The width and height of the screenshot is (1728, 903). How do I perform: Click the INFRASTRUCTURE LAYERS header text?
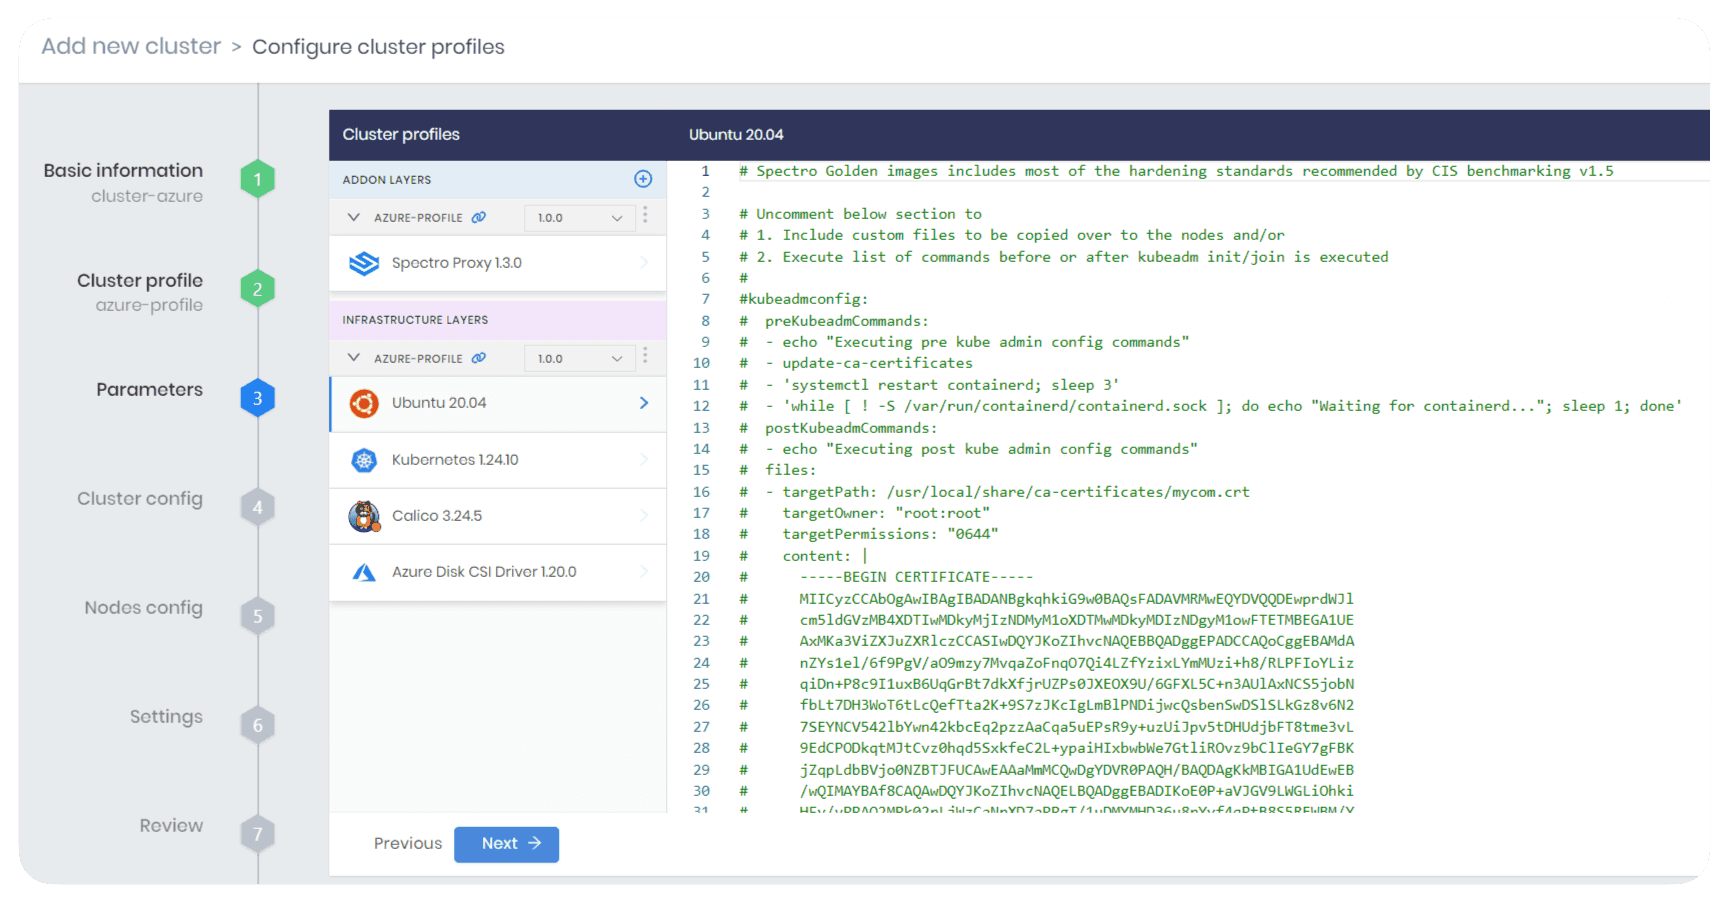tap(415, 320)
